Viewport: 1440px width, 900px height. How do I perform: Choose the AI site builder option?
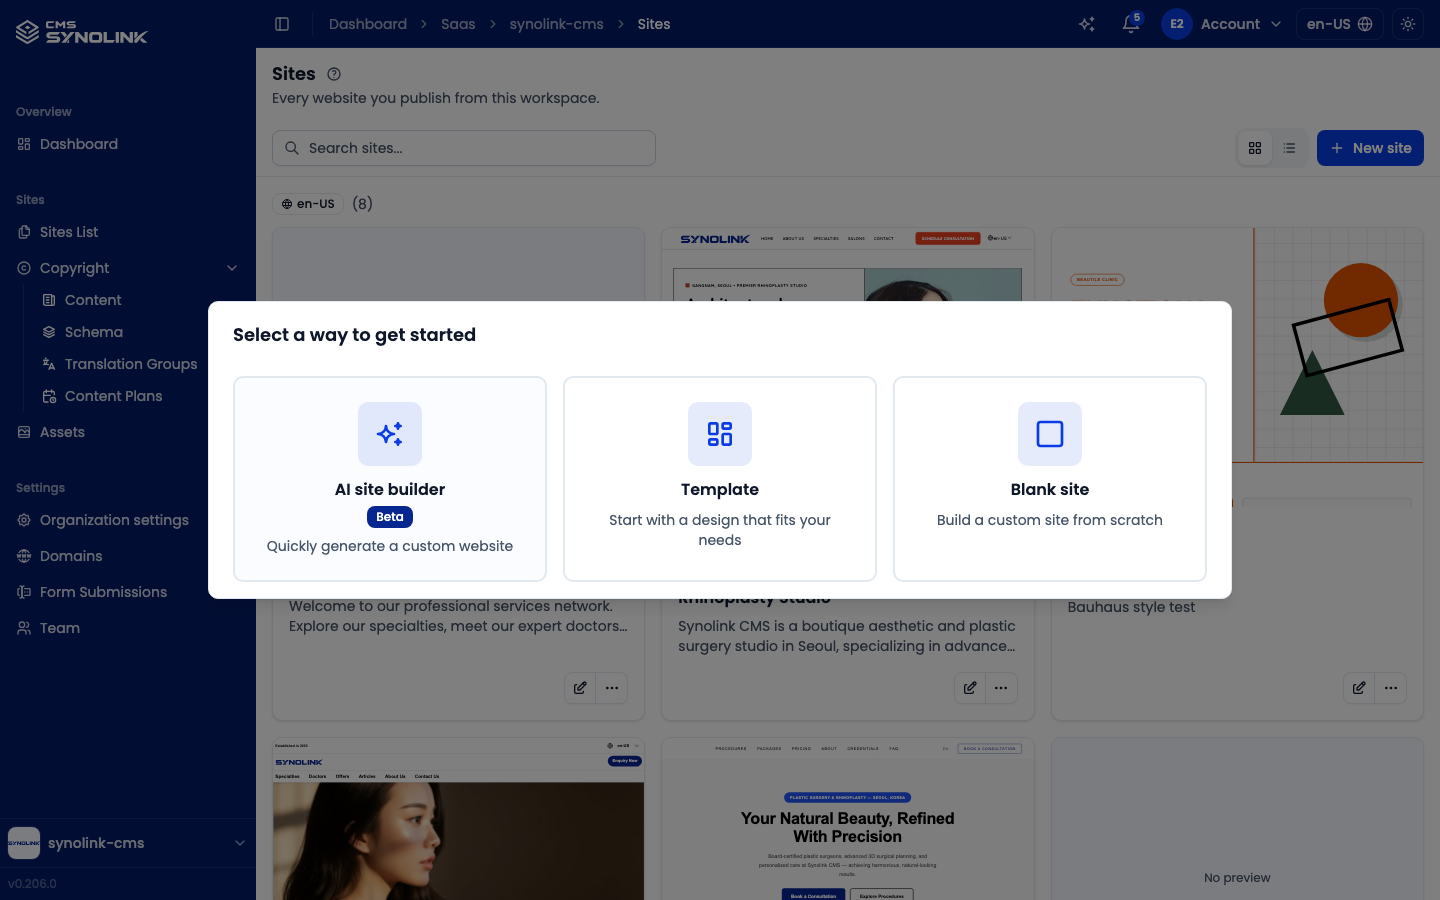click(390, 479)
